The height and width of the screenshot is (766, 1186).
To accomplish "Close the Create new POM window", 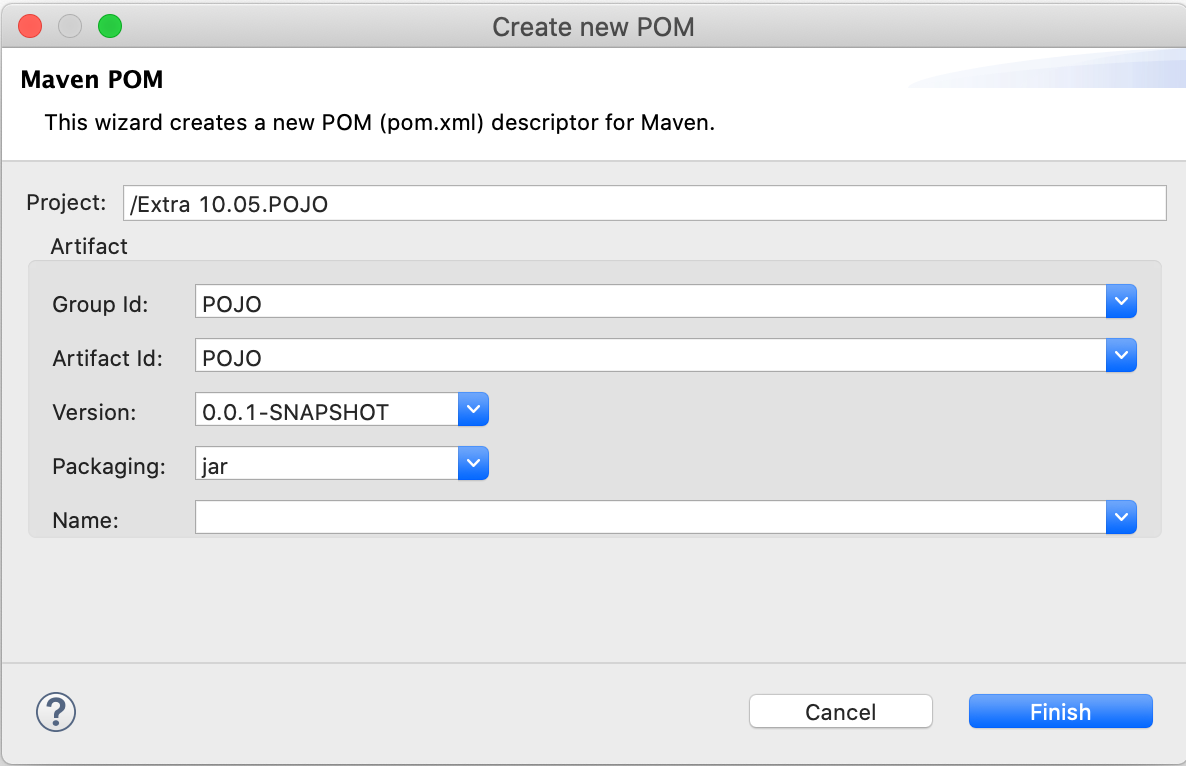I will click(x=30, y=26).
